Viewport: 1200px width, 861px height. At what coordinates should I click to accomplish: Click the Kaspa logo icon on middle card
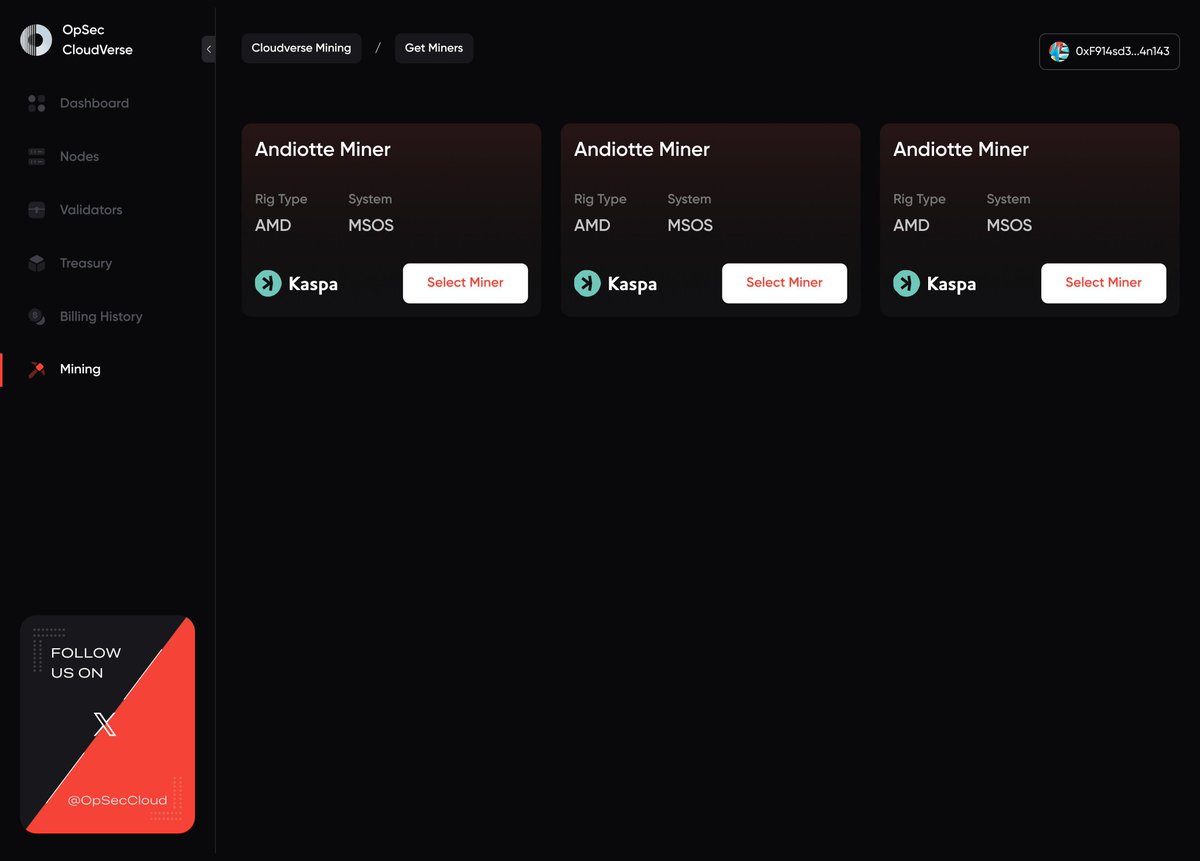(587, 283)
